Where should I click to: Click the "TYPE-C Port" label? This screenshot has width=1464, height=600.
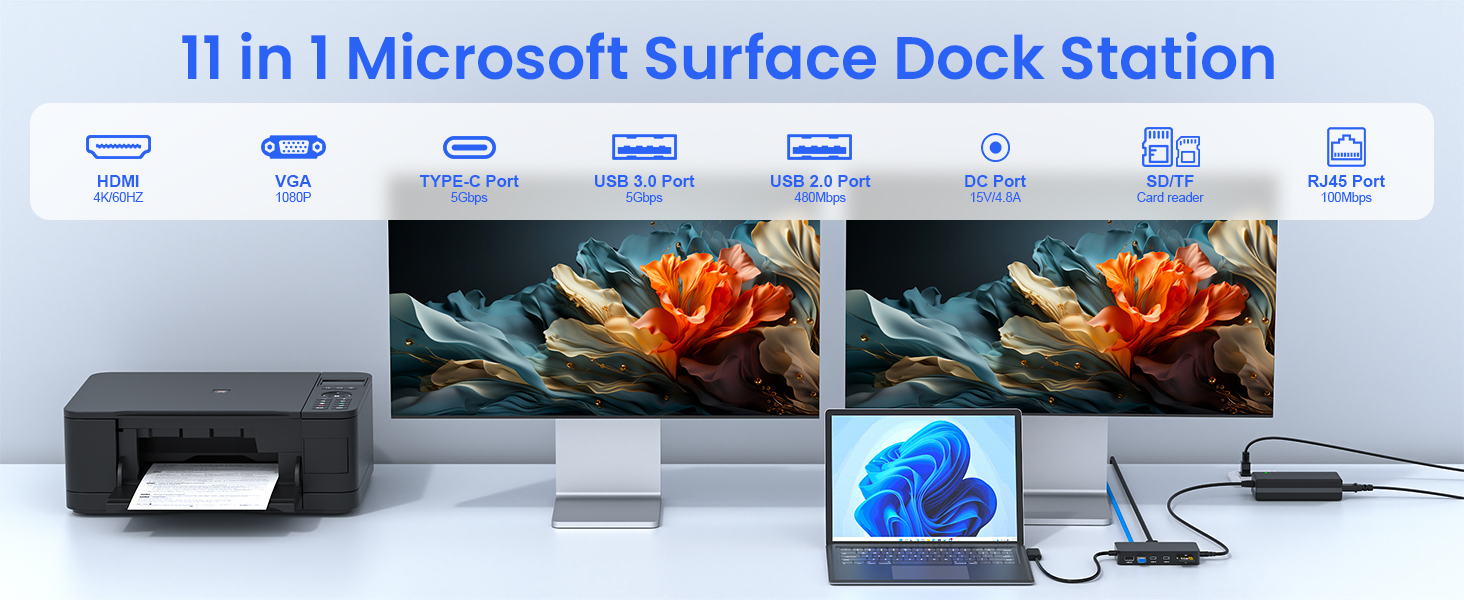pos(469,182)
